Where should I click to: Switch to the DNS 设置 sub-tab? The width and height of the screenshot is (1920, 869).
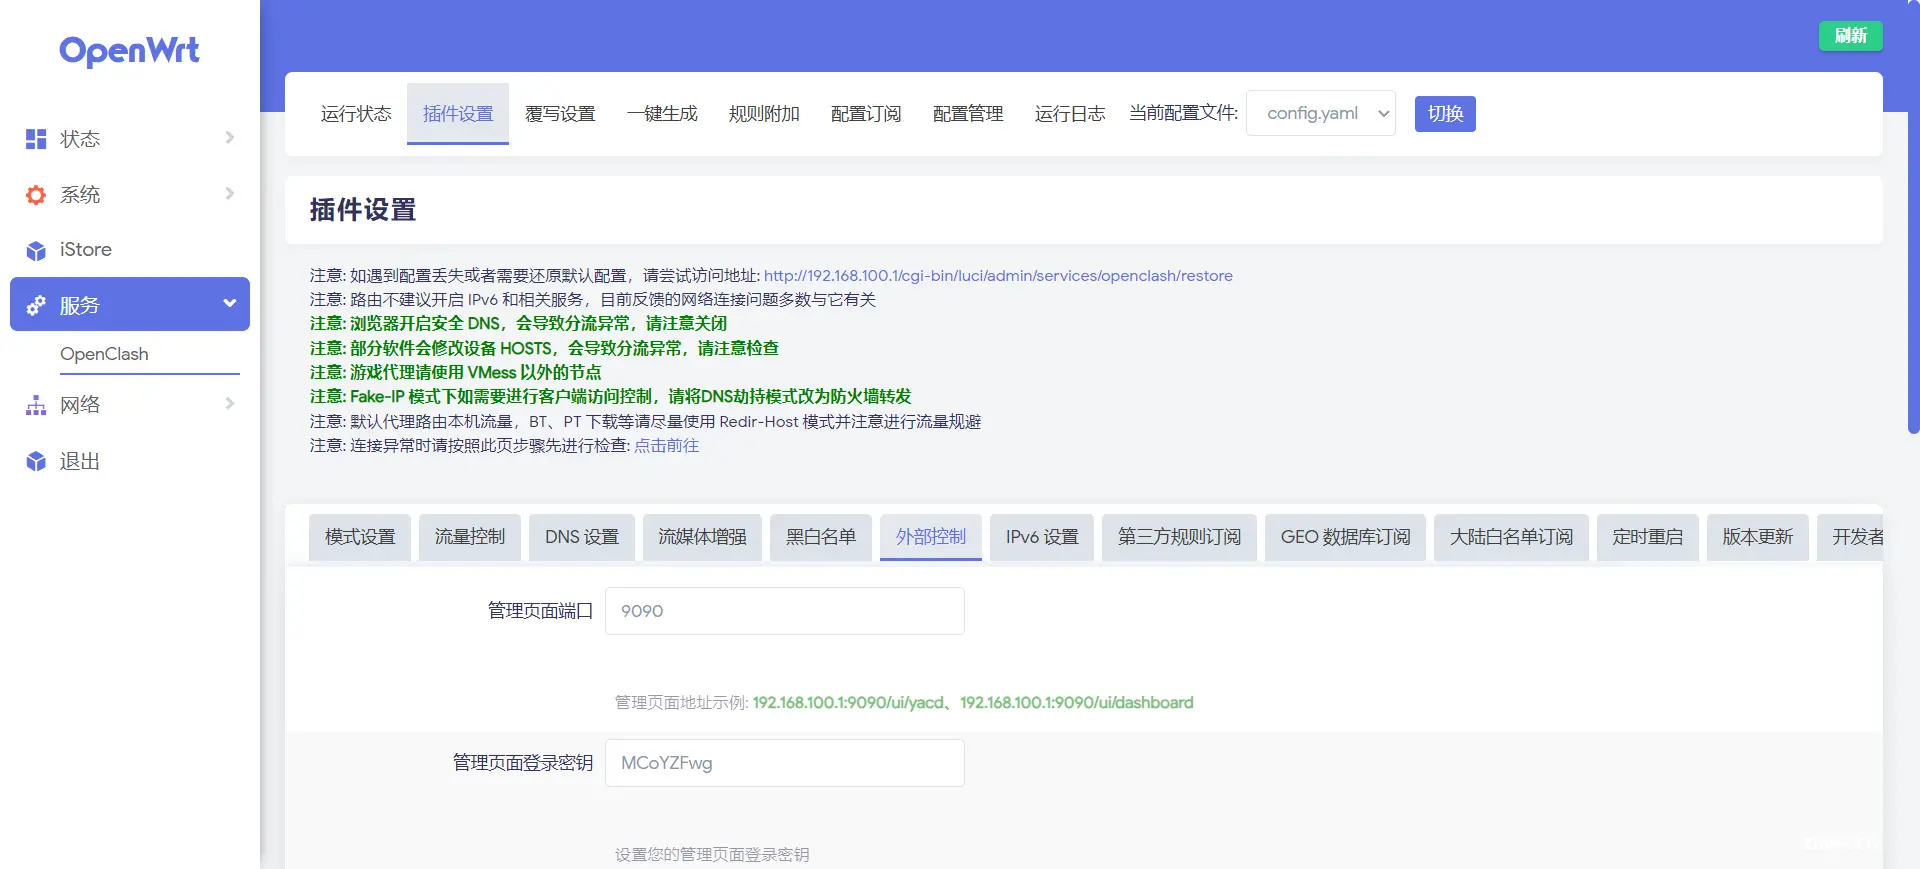582,537
